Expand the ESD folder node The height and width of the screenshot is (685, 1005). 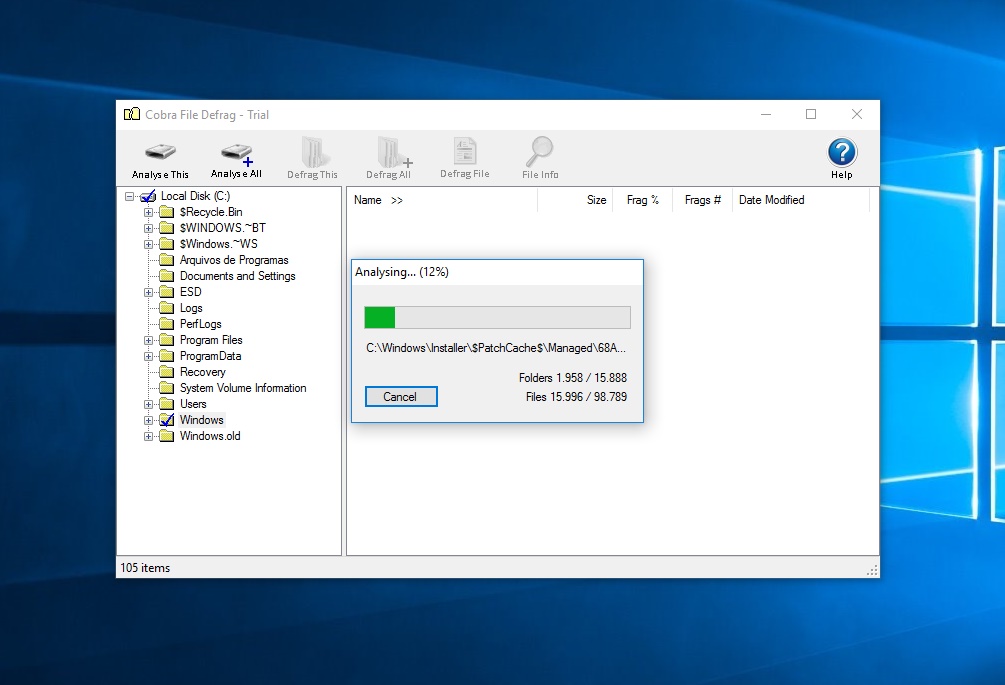click(149, 292)
